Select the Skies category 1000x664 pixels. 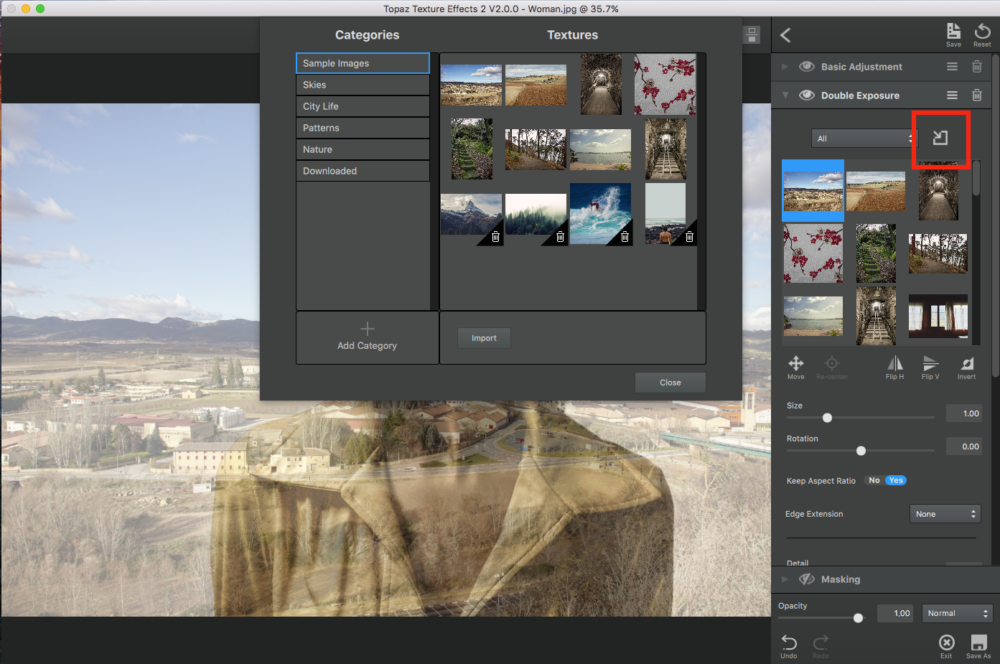(x=362, y=85)
